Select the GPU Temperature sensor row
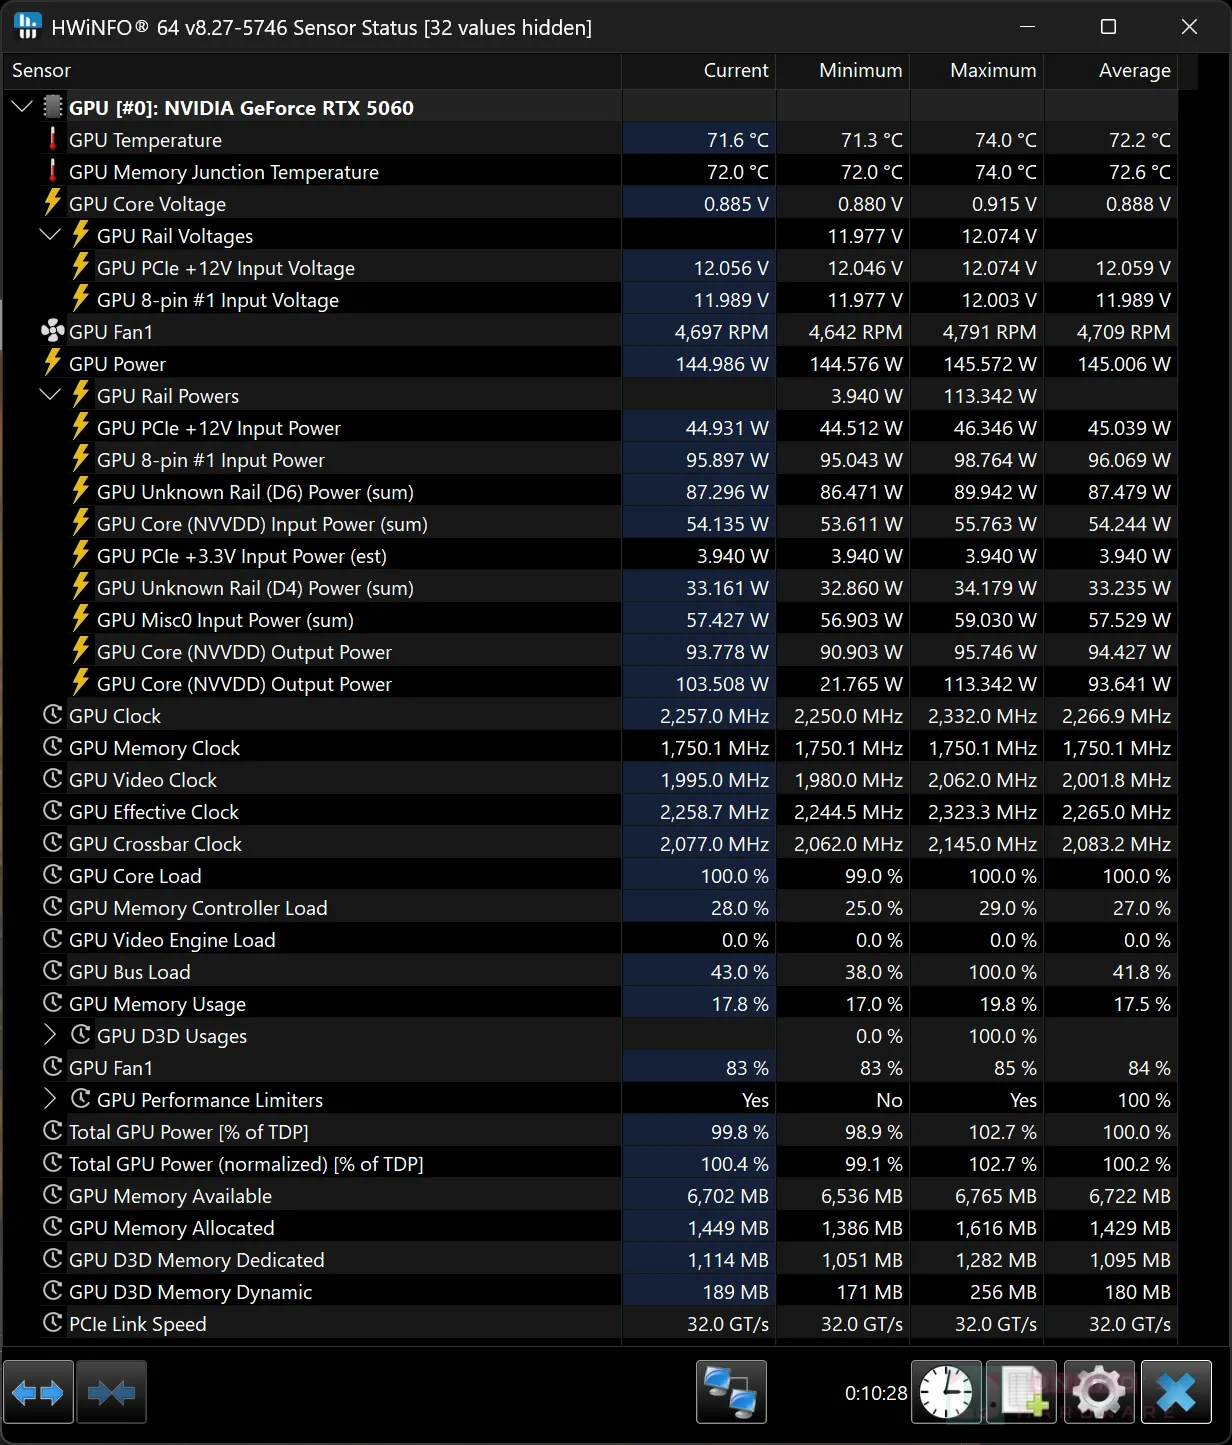 (x=590, y=140)
